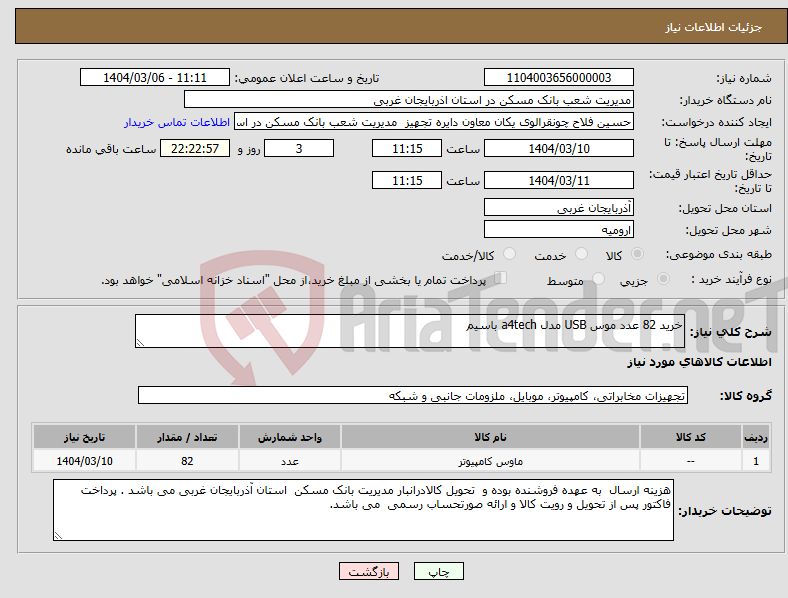
Task: Select the خدمت radio button
Action: (x=581, y=254)
